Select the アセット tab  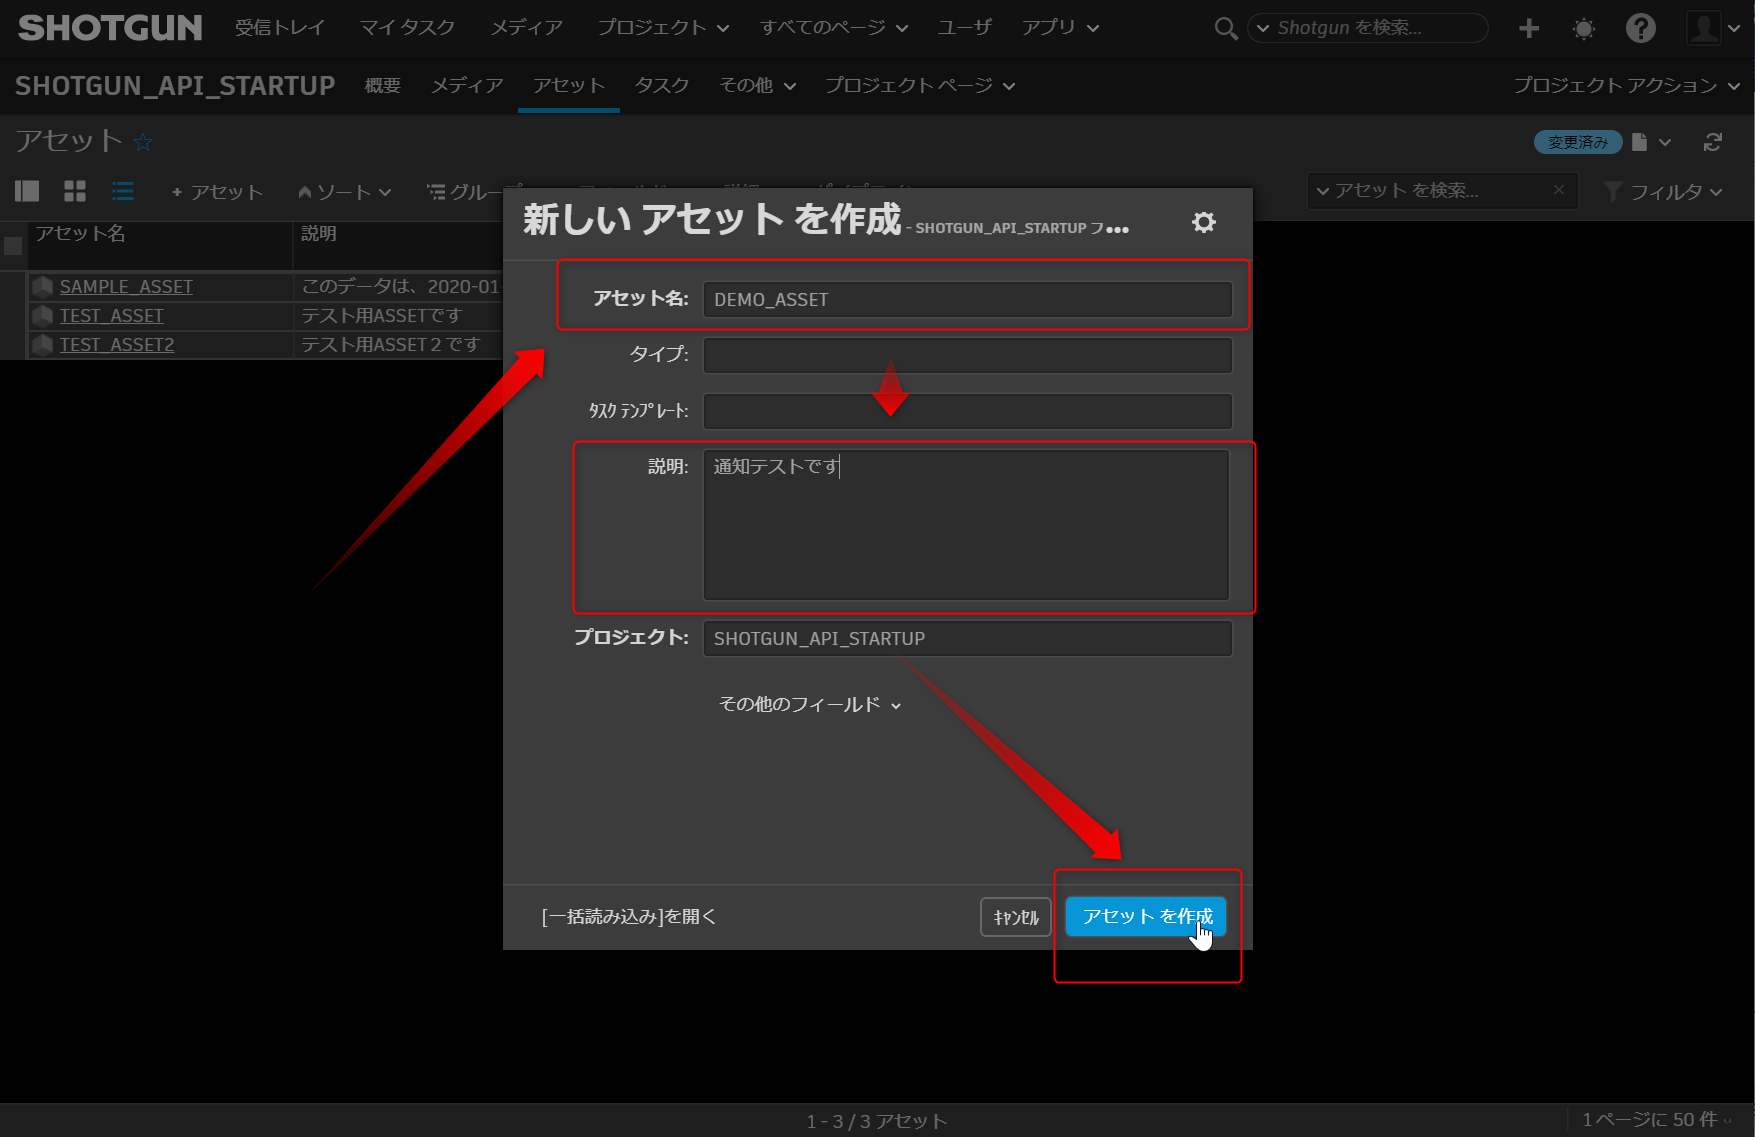(x=569, y=86)
